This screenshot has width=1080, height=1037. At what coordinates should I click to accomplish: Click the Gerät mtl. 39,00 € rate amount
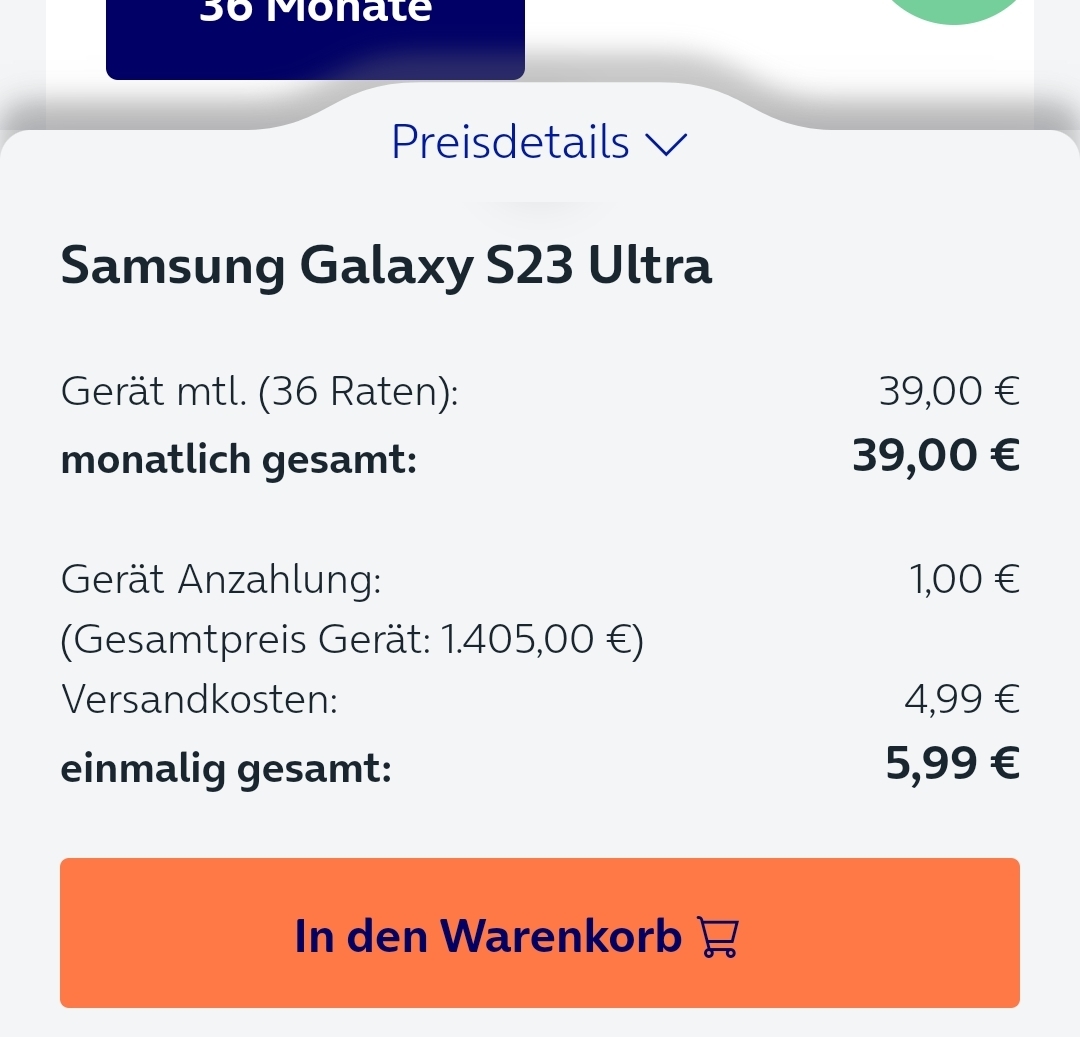pos(949,391)
